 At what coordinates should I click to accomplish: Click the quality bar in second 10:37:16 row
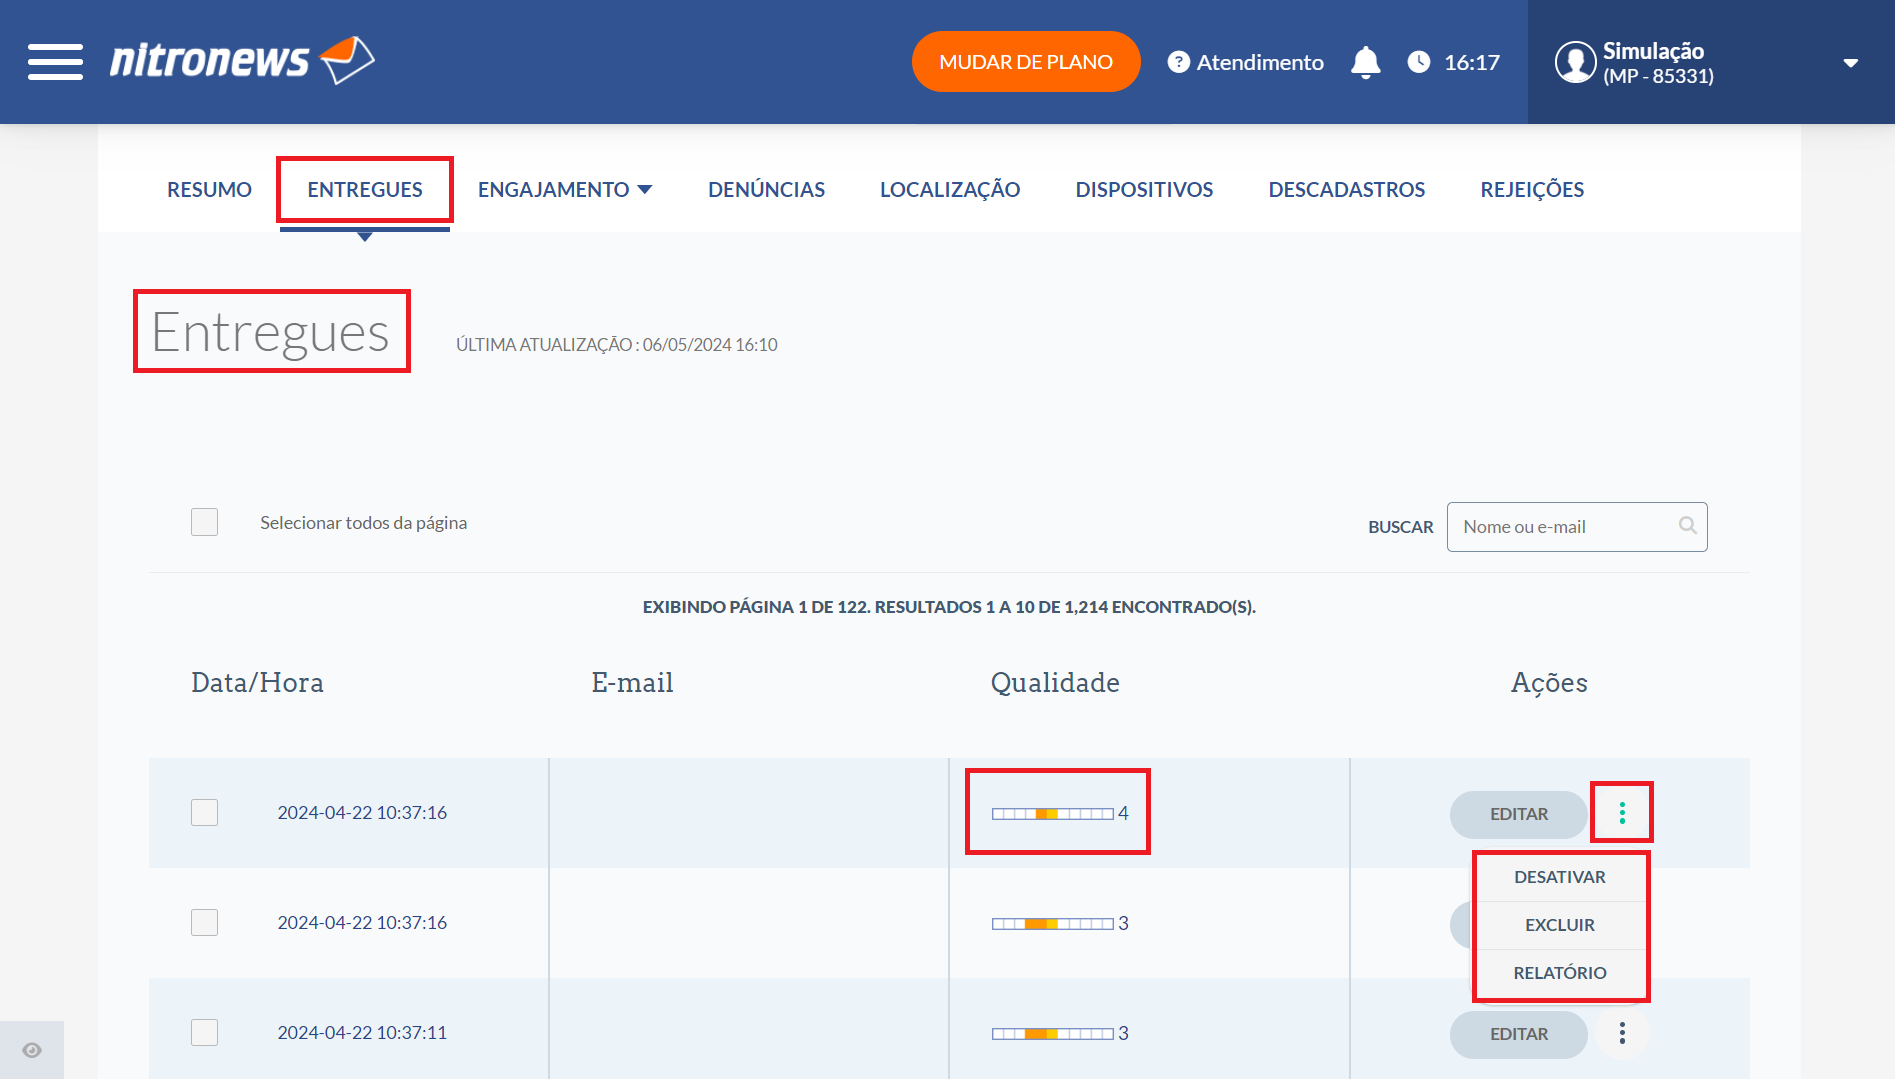[x=1053, y=923]
